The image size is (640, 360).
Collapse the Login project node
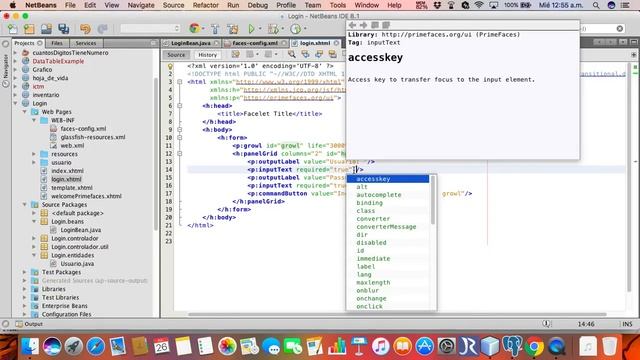16,103
